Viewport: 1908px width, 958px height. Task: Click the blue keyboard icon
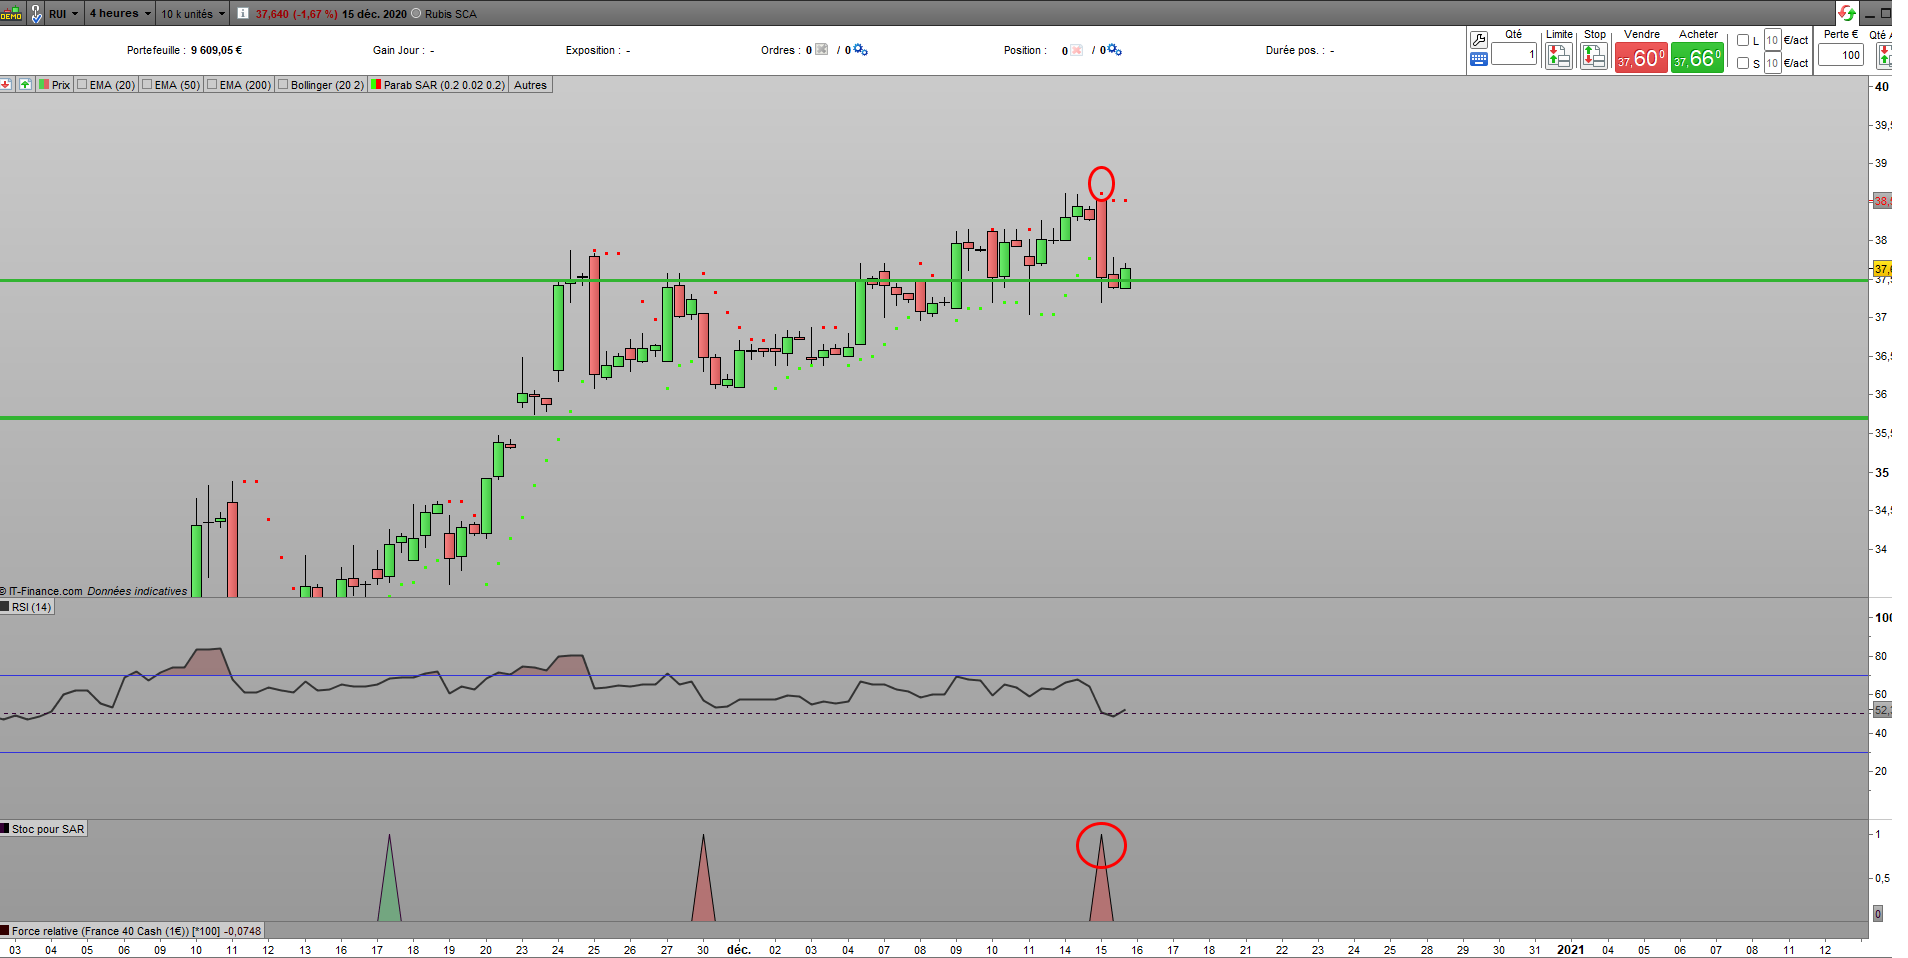1479,59
